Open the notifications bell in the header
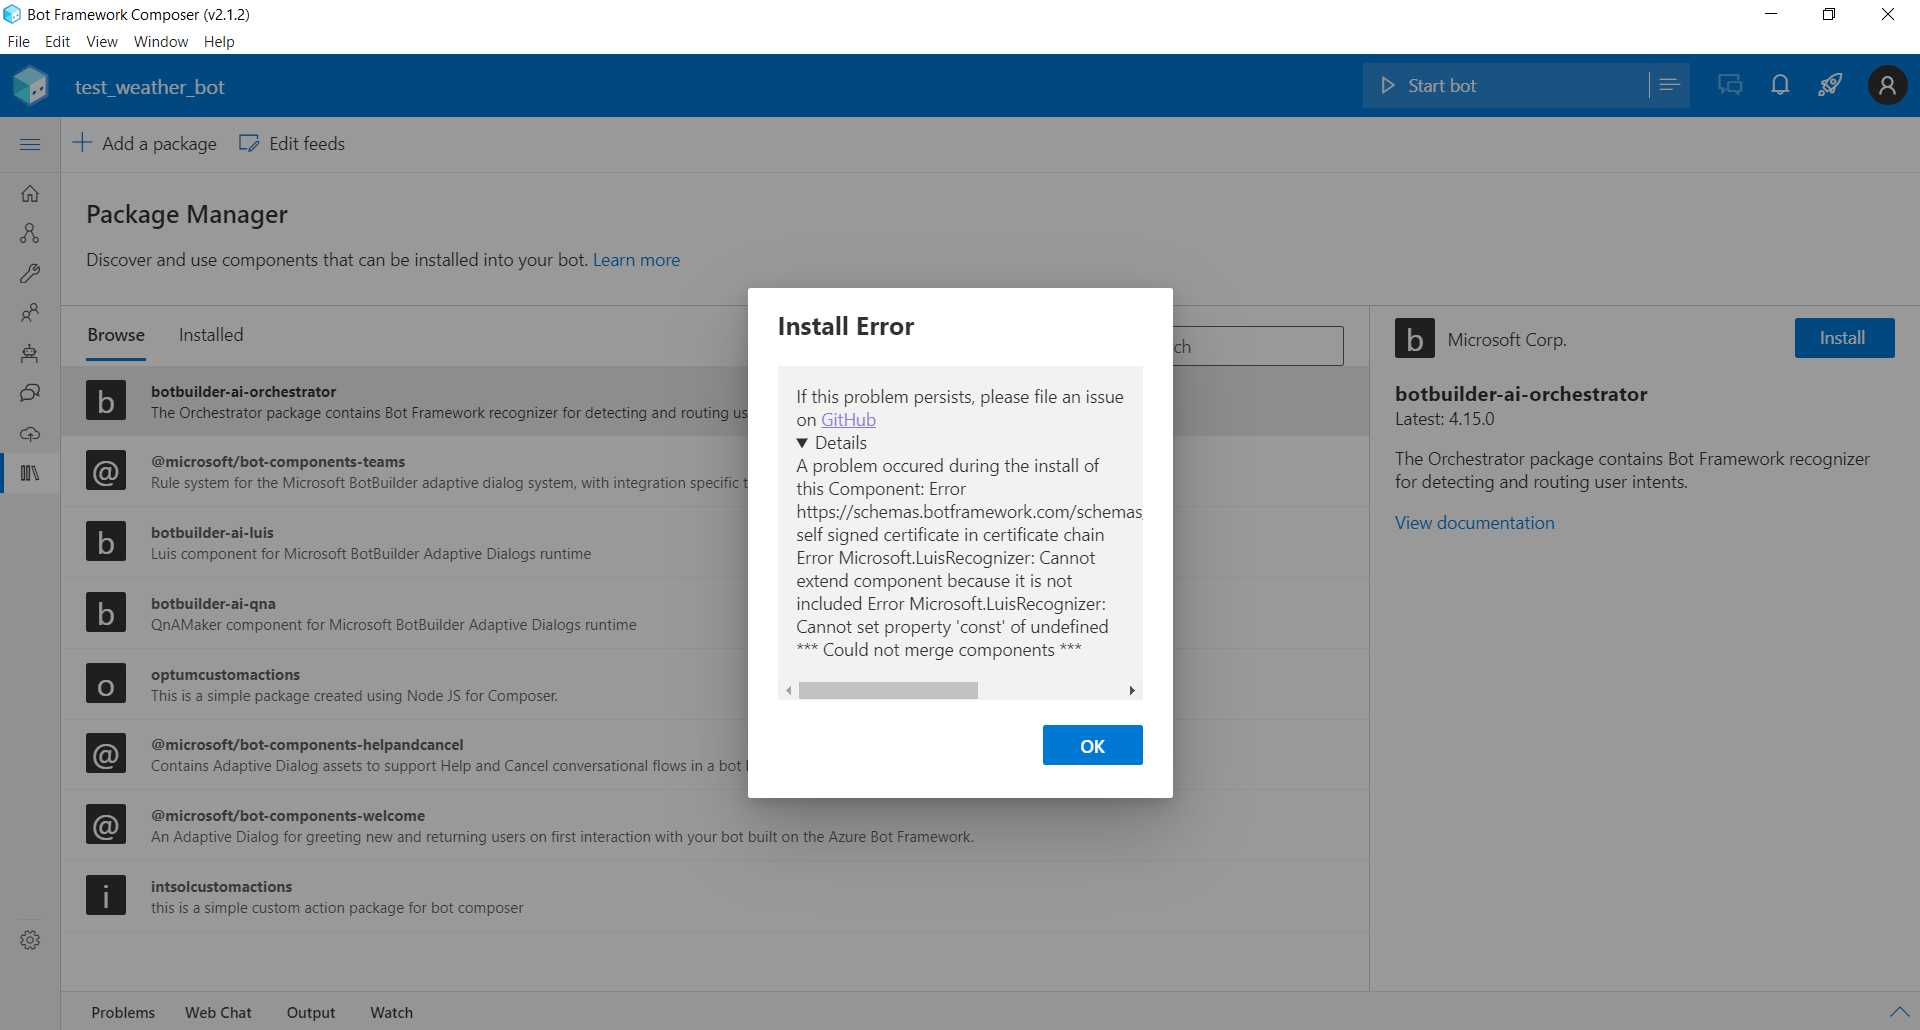 click(1779, 85)
